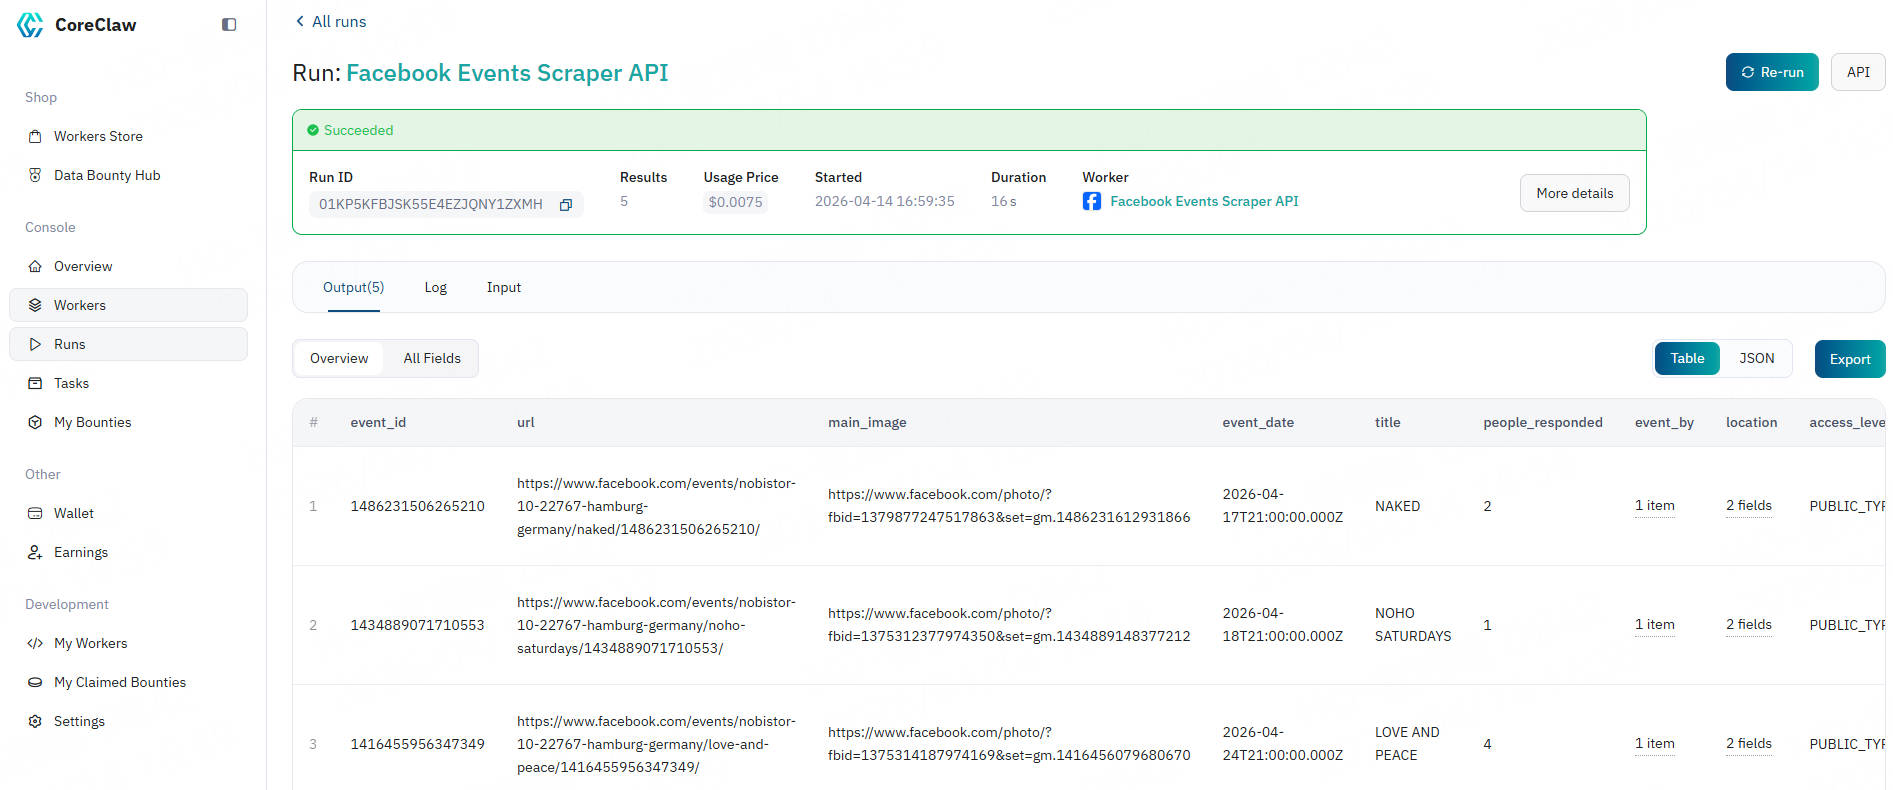1893x790 pixels.
Task: Open Settings from the sidebar
Action: [79, 721]
